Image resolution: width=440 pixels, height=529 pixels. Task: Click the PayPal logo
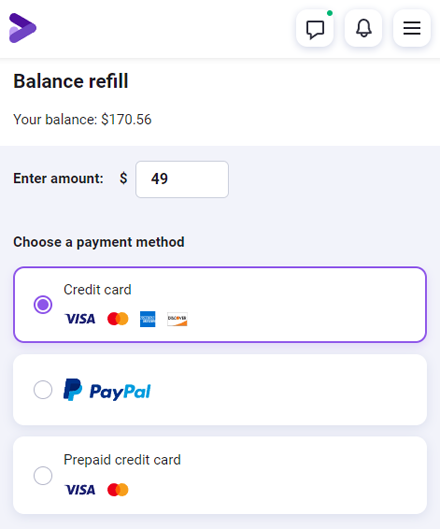click(107, 390)
